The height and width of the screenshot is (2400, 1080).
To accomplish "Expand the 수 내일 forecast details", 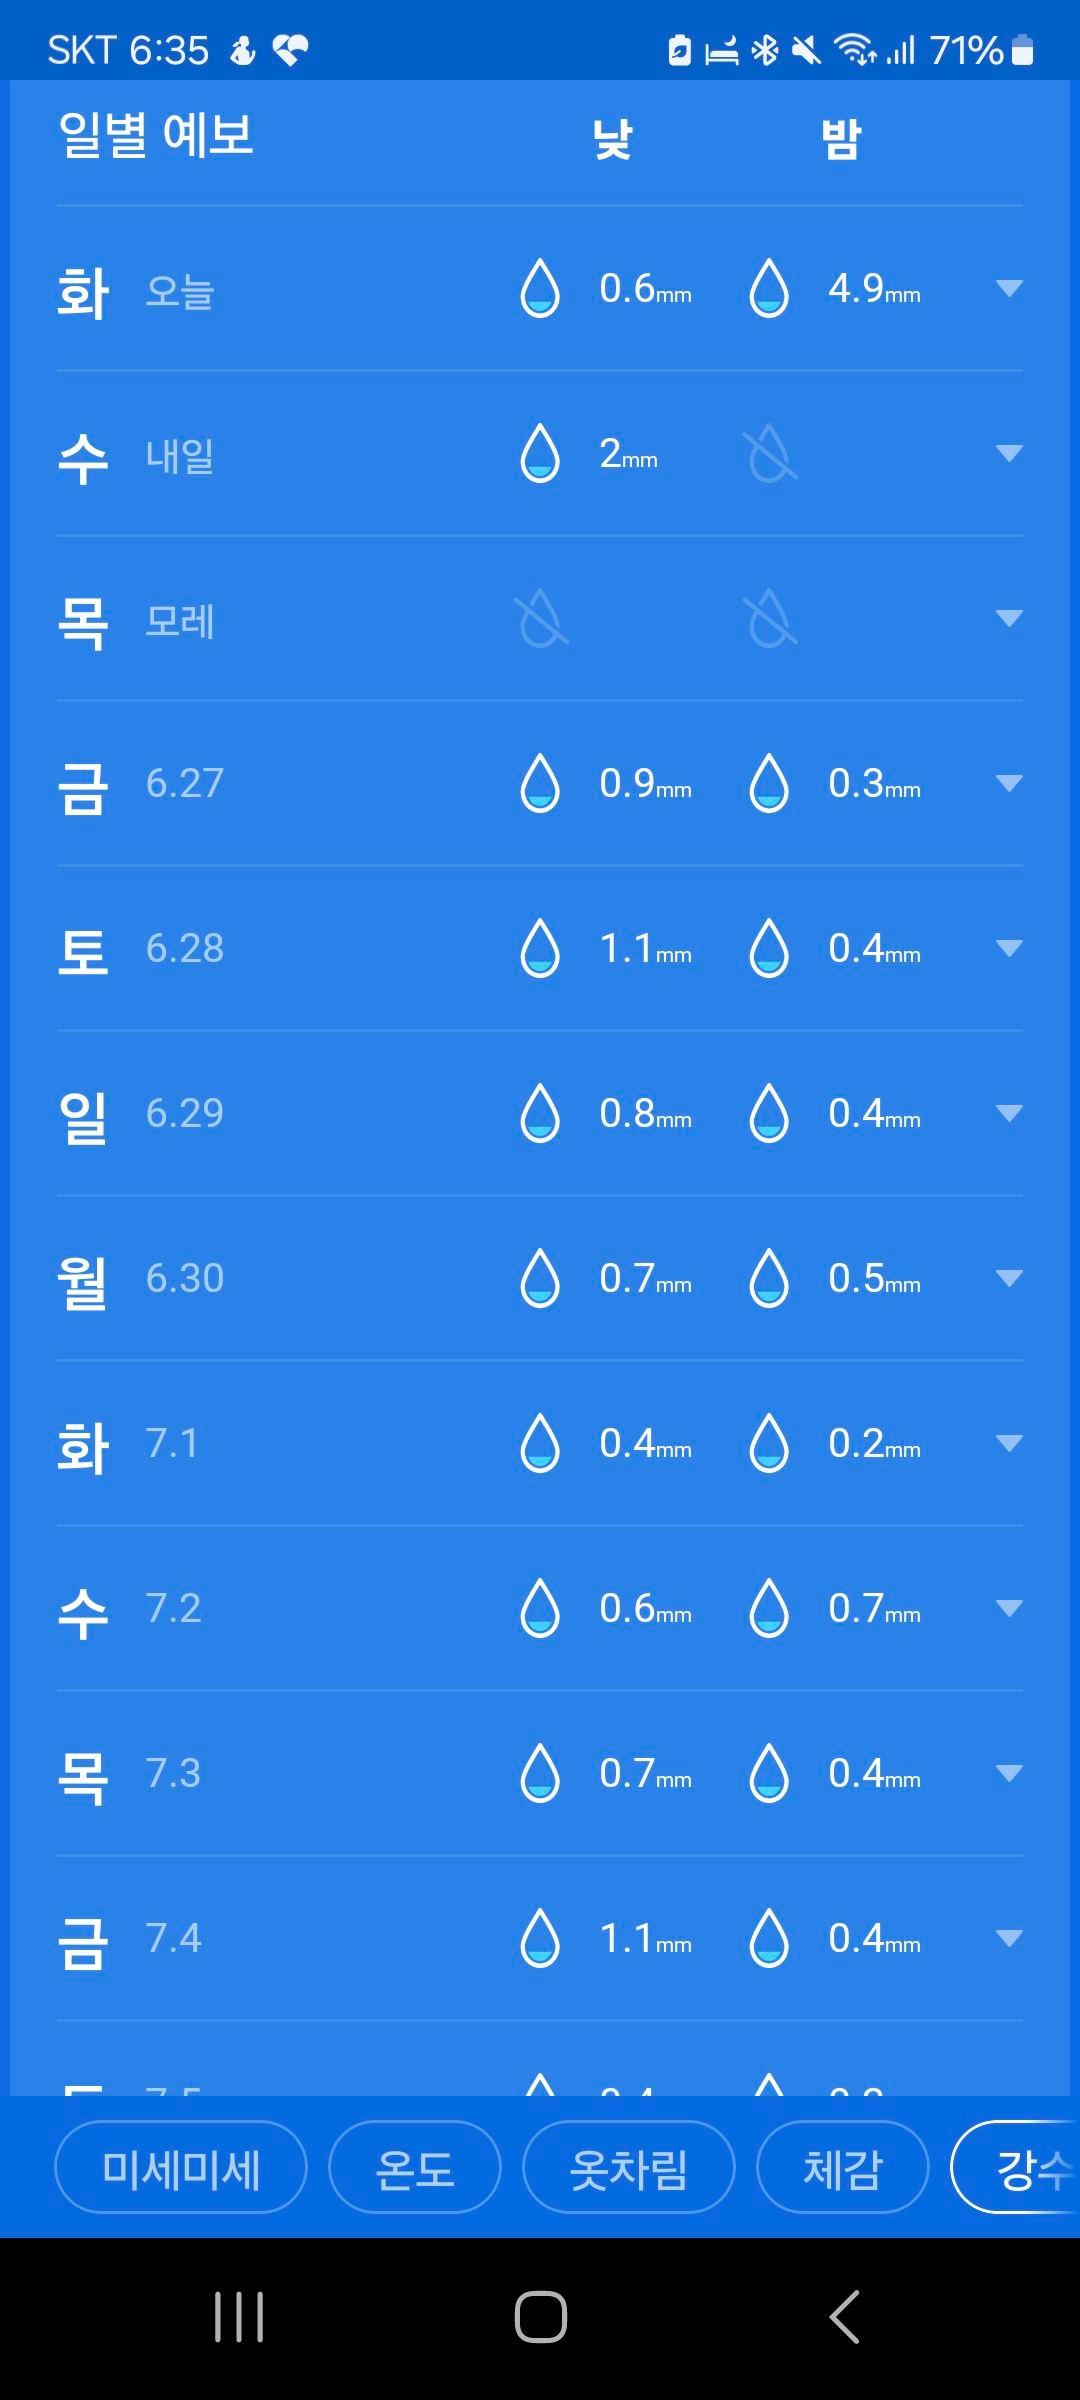I will [1009, 453].
